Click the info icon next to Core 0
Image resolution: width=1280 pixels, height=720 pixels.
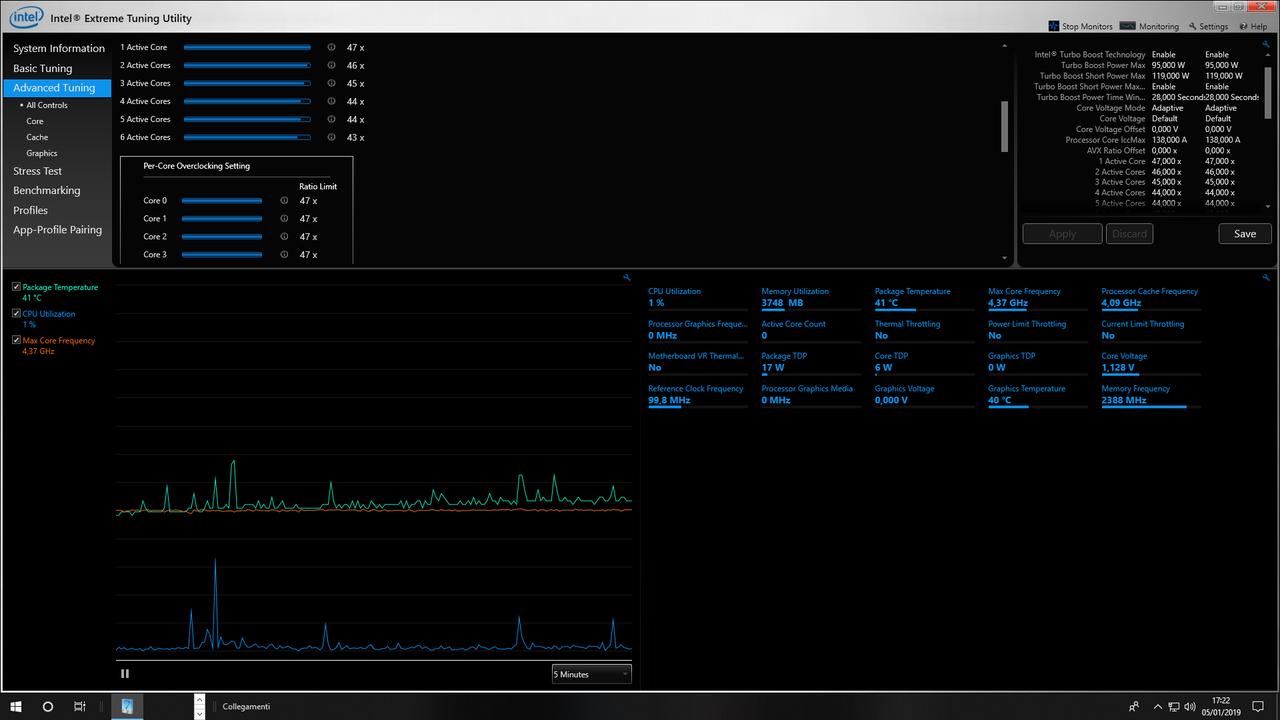[283, 200]
